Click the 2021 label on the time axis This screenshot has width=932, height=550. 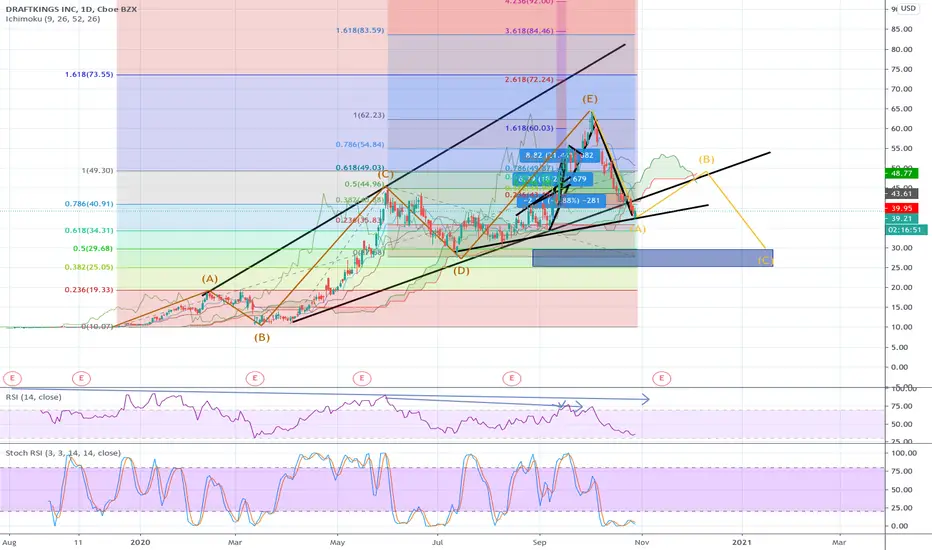click(x=741, y=542)
